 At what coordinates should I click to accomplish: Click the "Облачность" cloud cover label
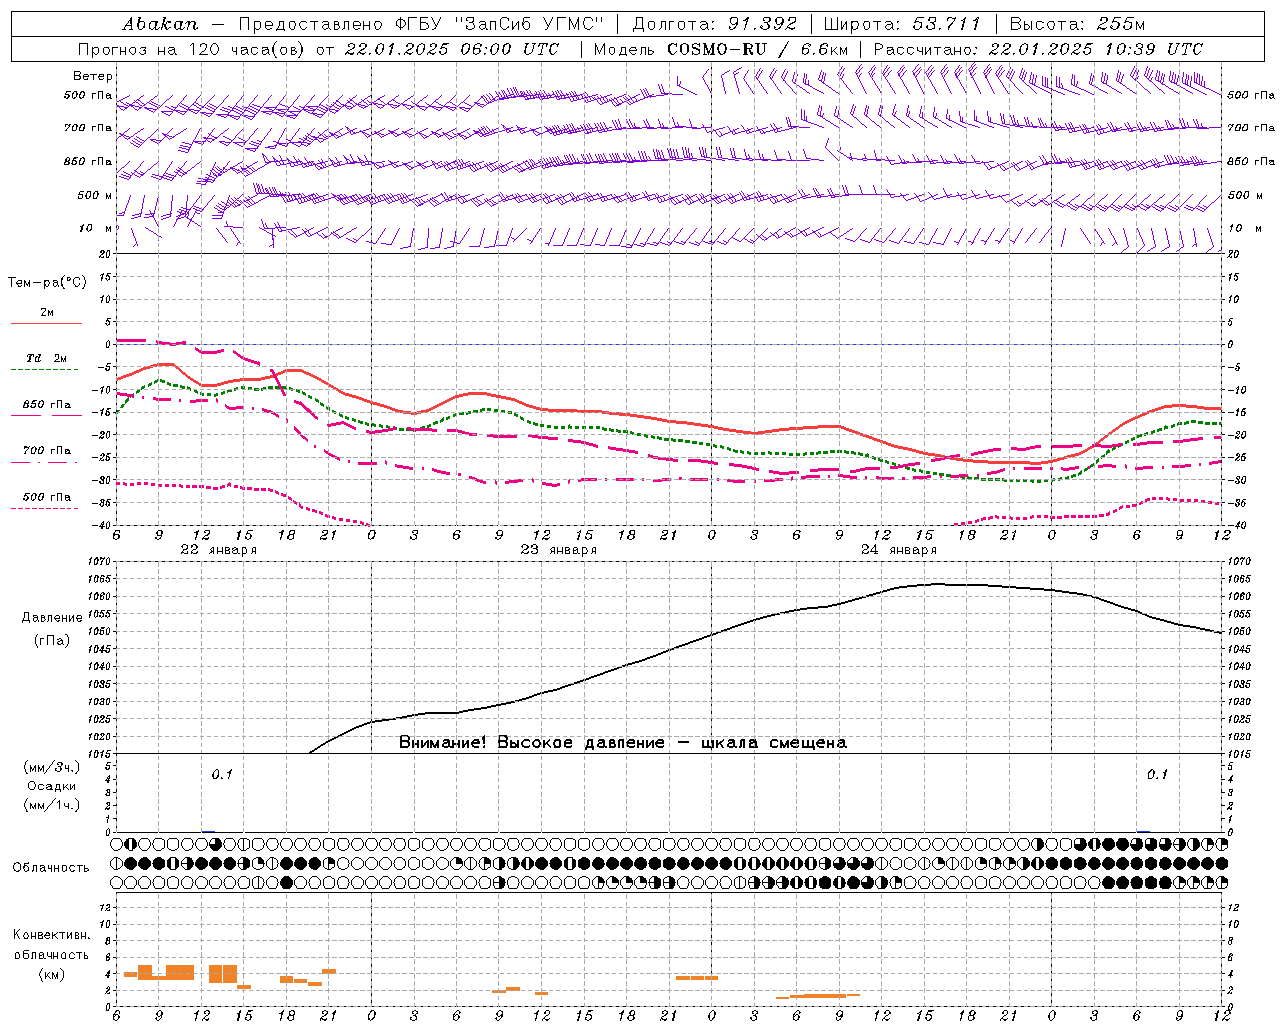click(x=51, y=868)
